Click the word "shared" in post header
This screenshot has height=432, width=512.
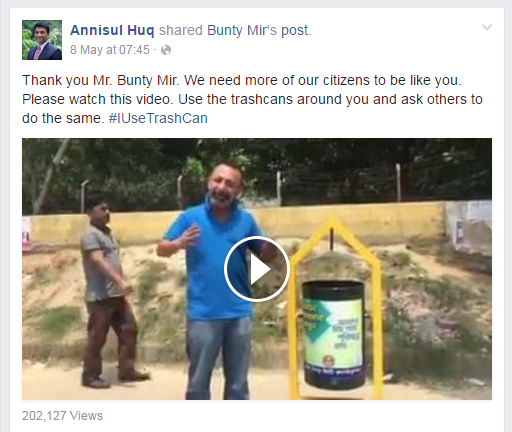coord(181,30)
